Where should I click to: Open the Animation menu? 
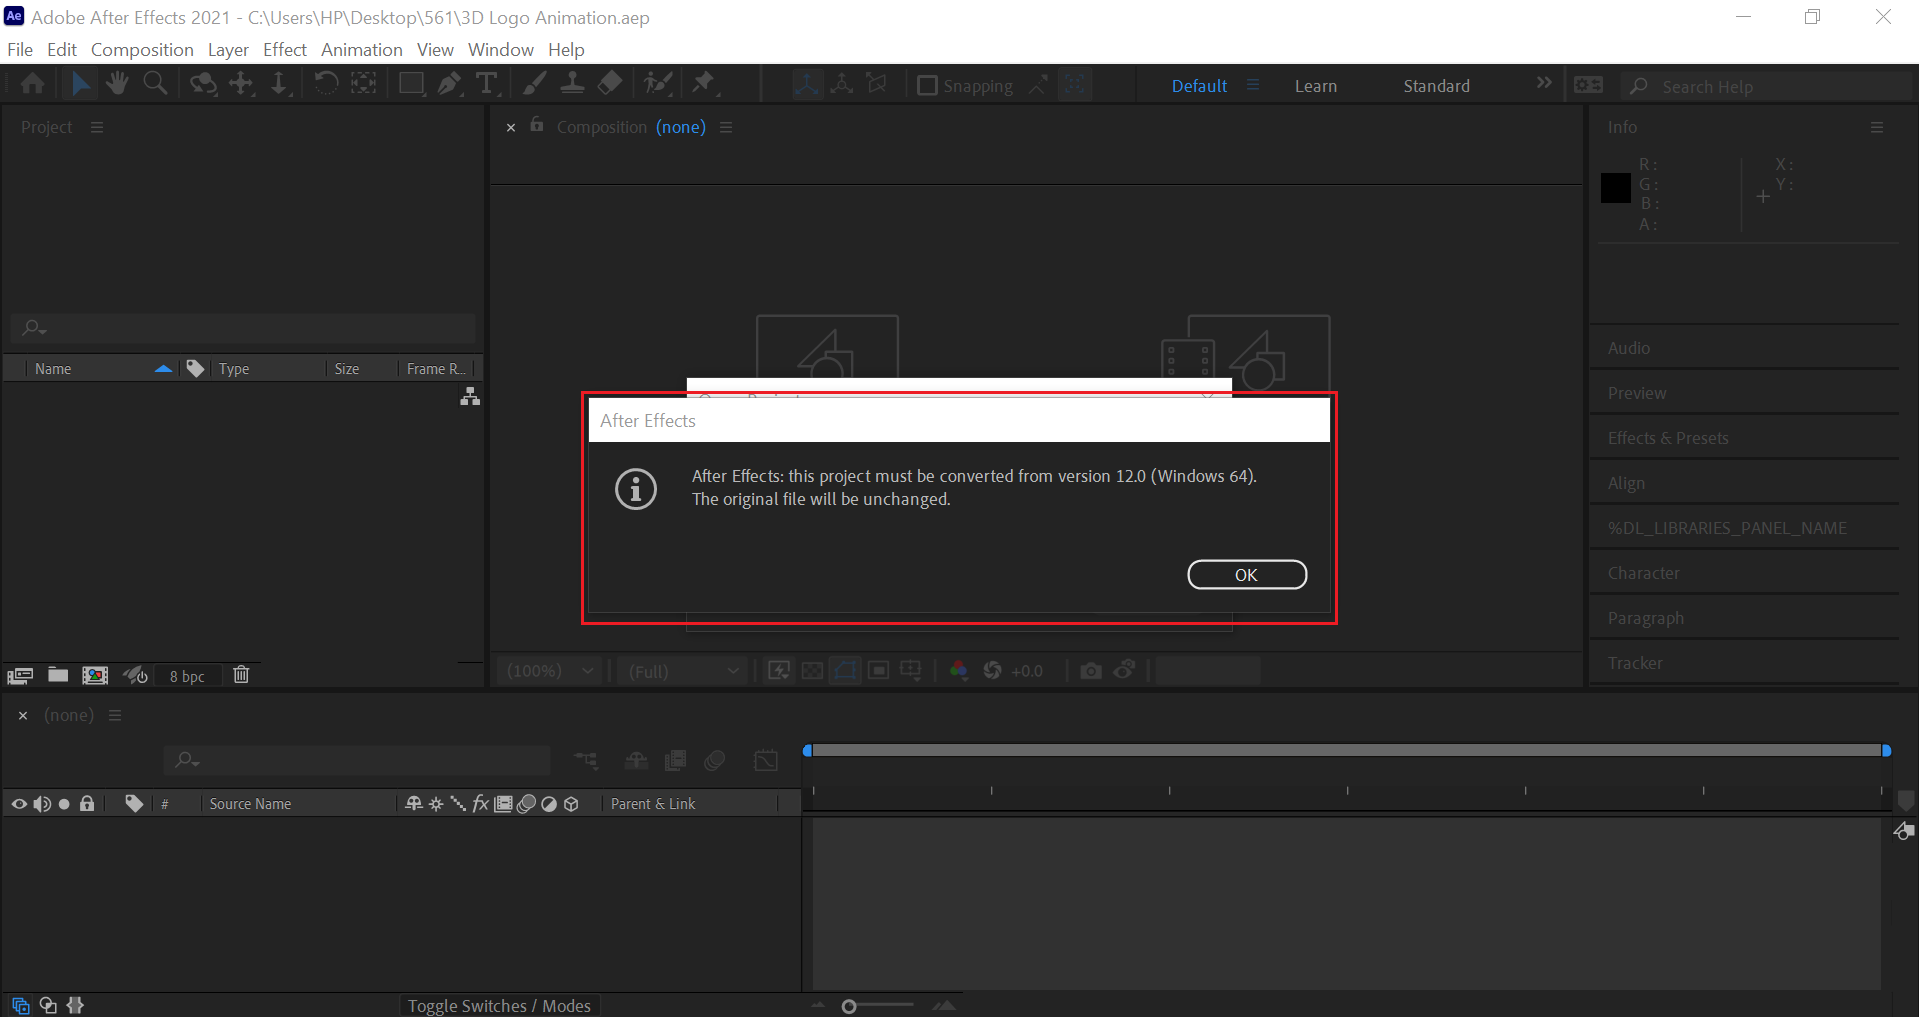tap(362, 50)
